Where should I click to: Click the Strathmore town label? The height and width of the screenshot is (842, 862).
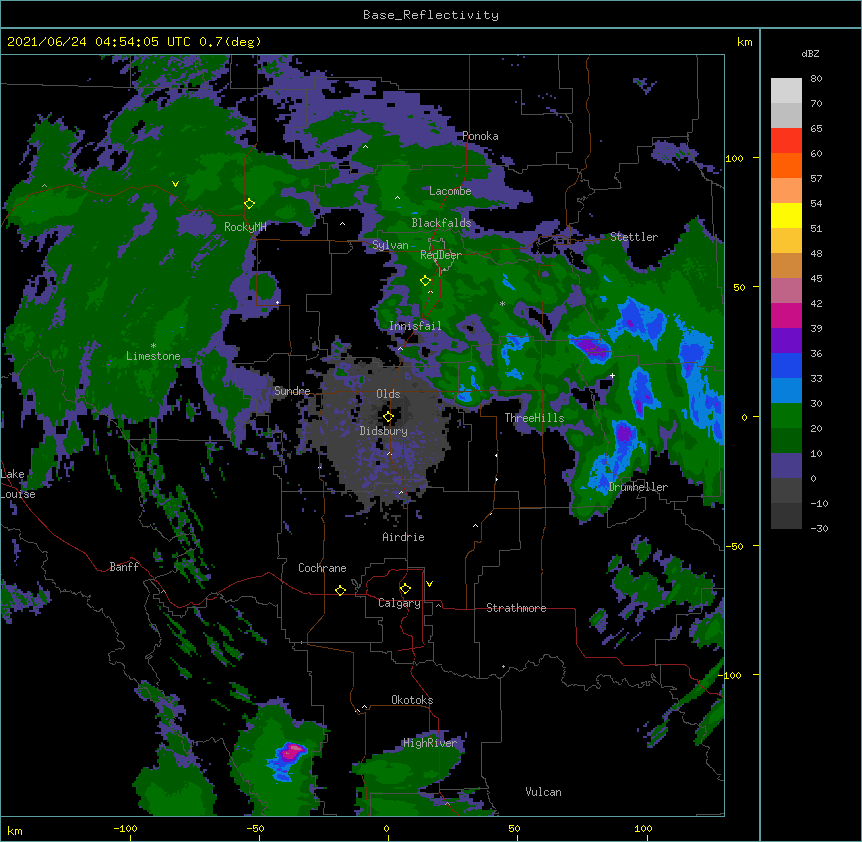tap(516, 608)
